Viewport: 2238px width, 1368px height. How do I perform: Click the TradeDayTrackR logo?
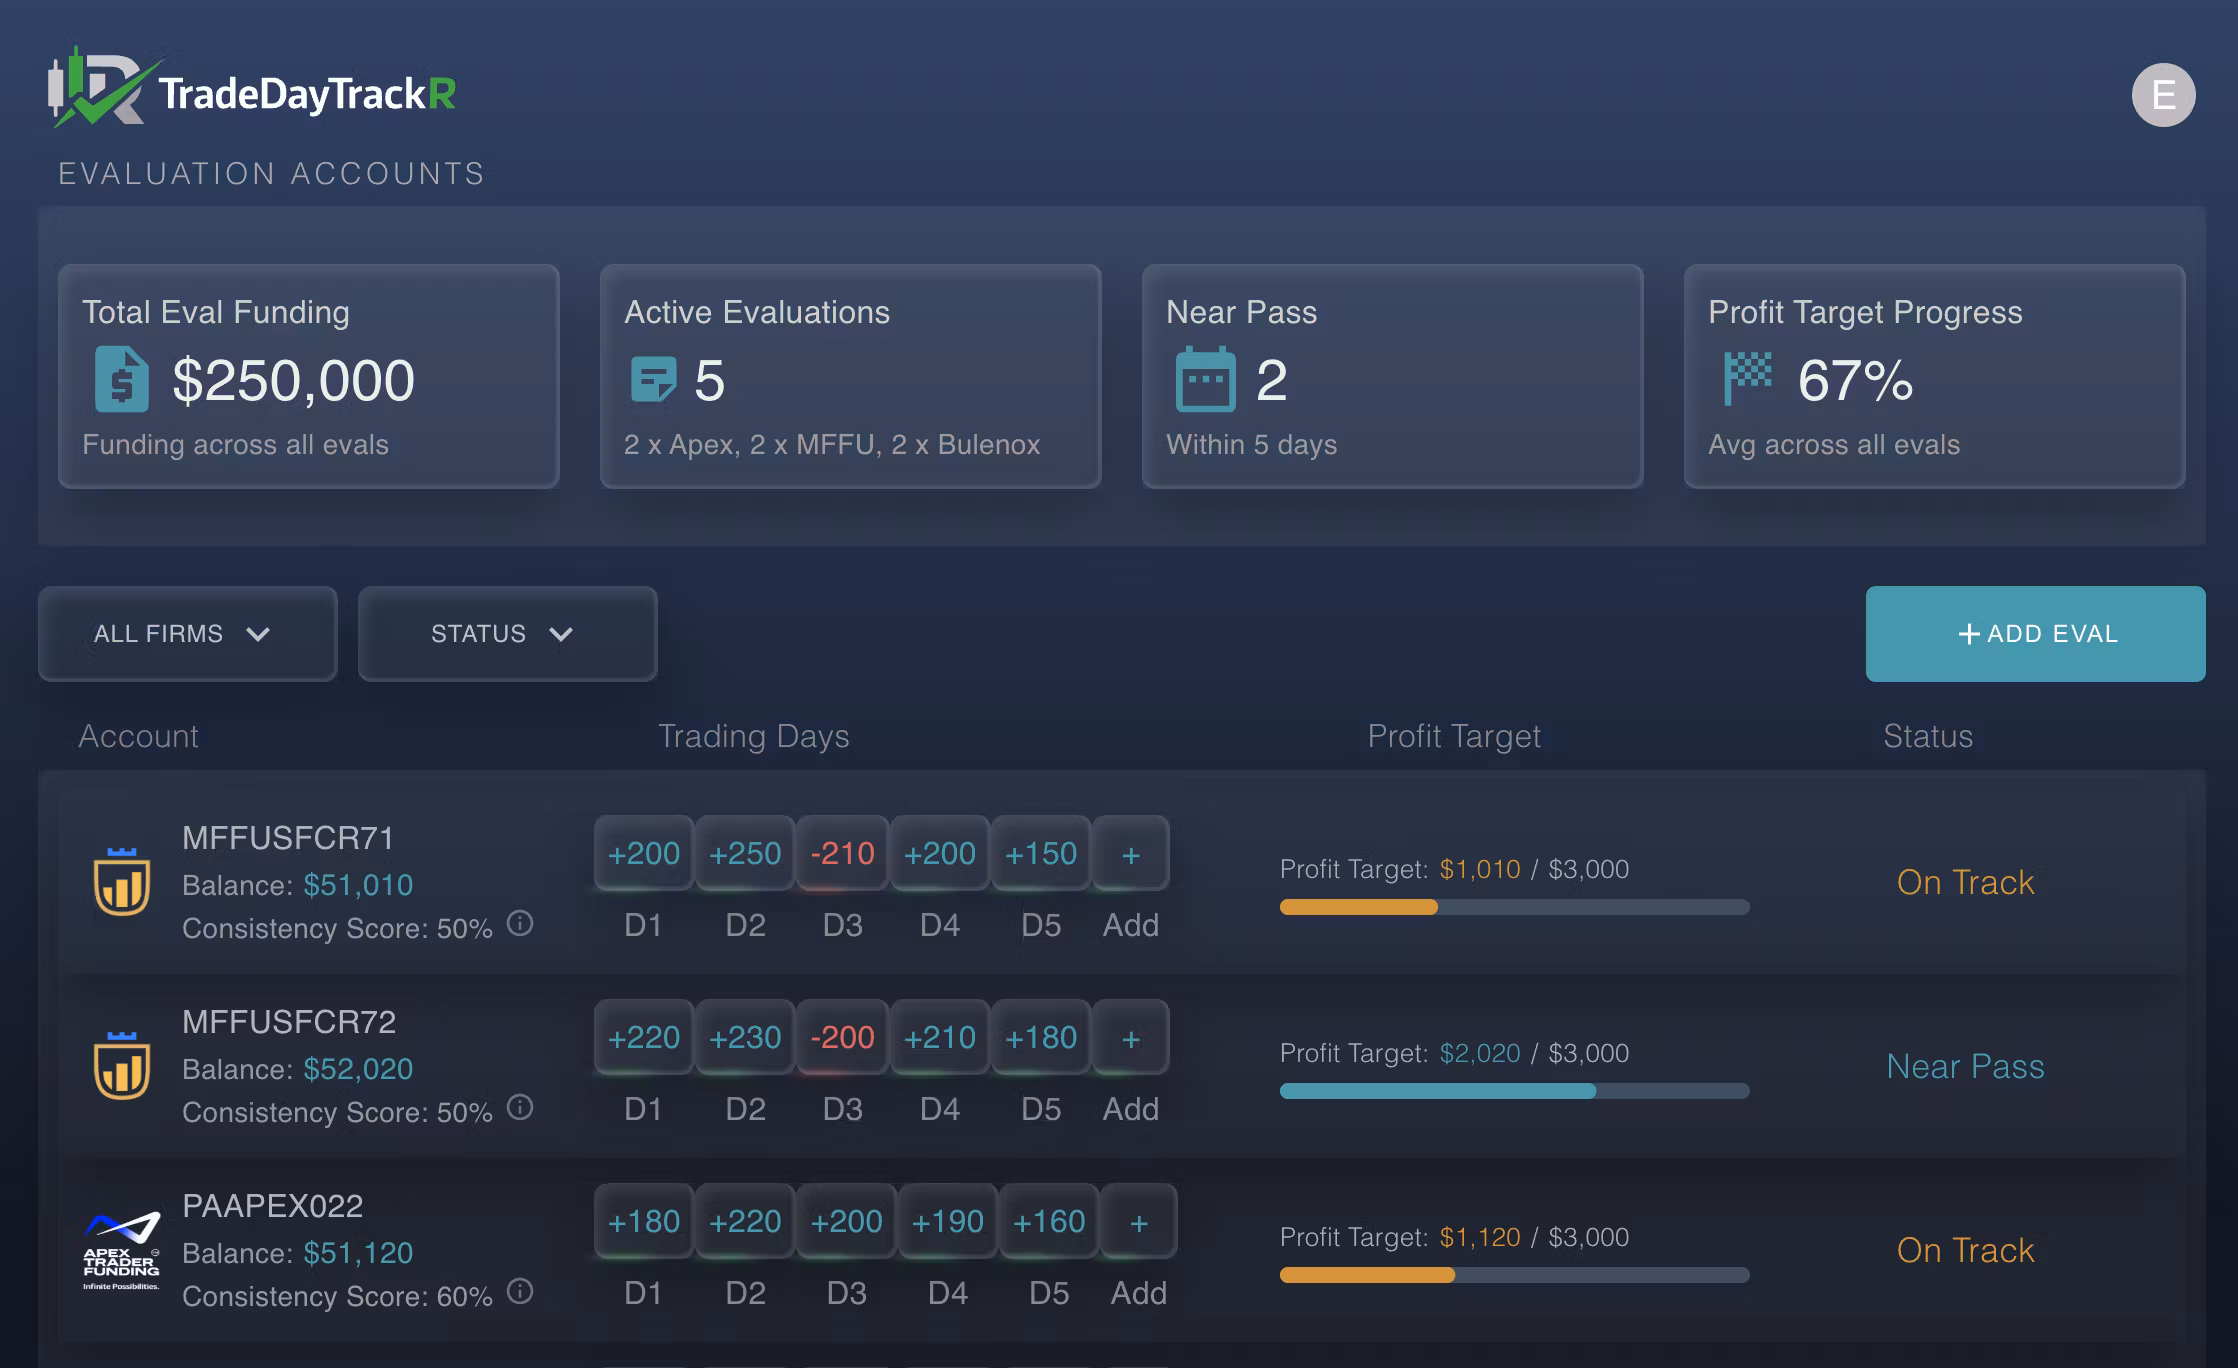tap(252, 92)
